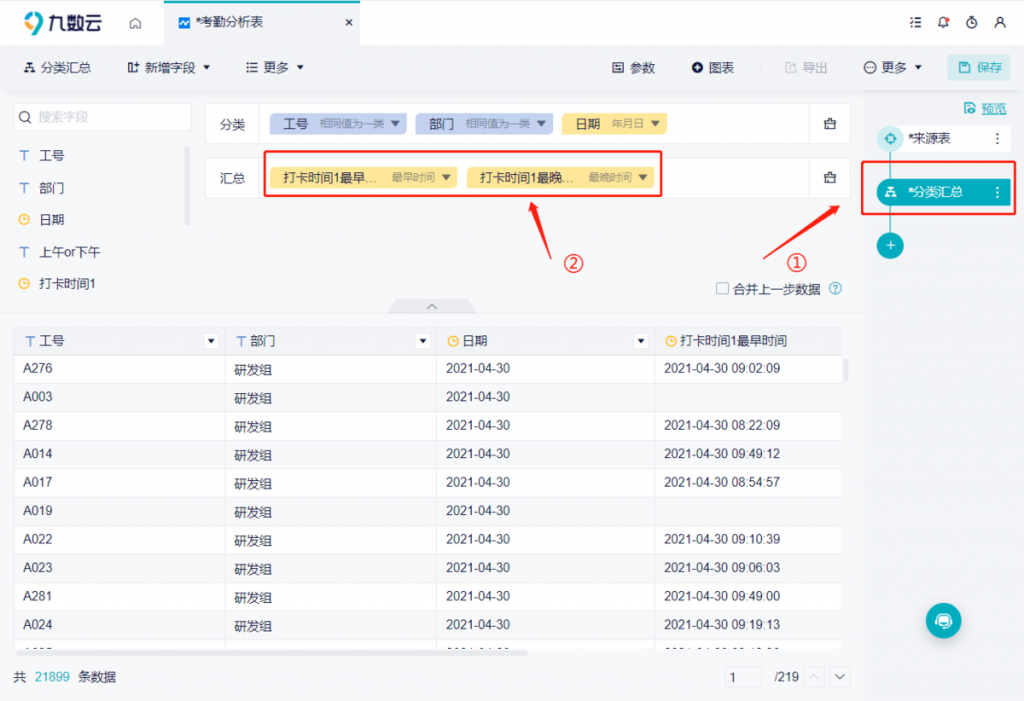Click the help question mark beside 合并上一步数据
1024x701 pixels.
point(835,289)
